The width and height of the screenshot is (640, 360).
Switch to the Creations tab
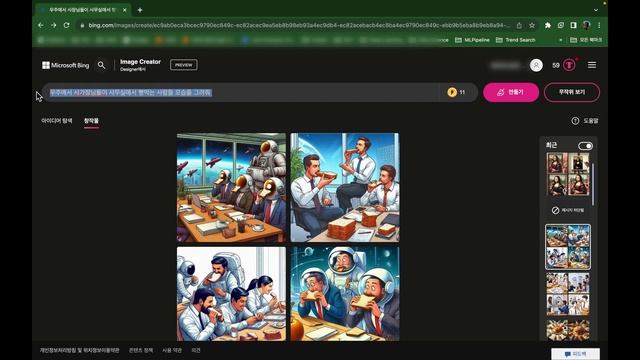pyautogui.click(x=91, y=121)
